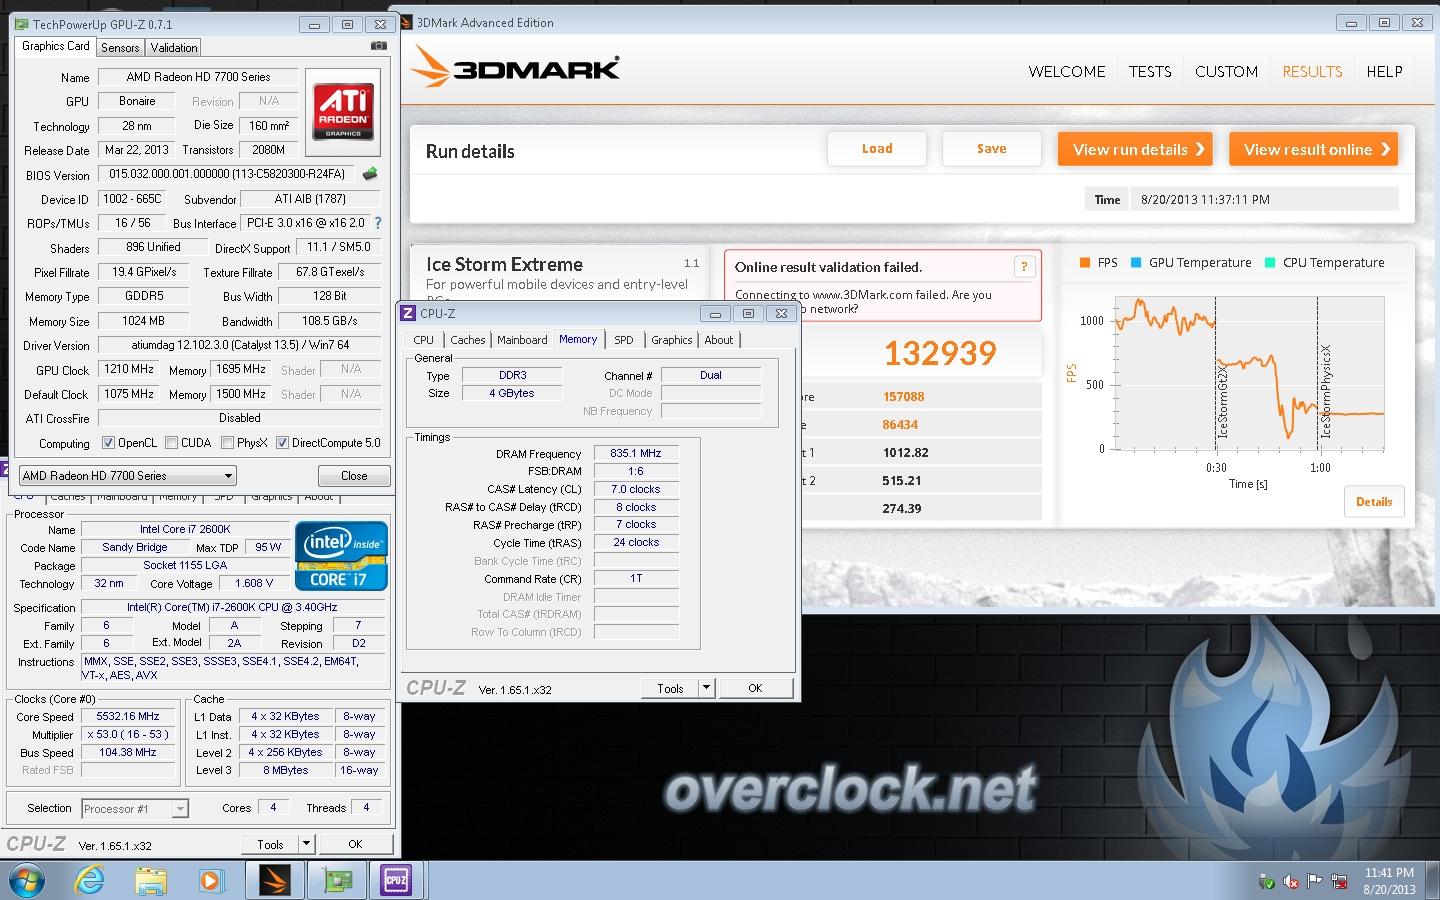Click the blue GPU Temperature legend swatch
This screenshot has height=900, width=1440.
1136,263
